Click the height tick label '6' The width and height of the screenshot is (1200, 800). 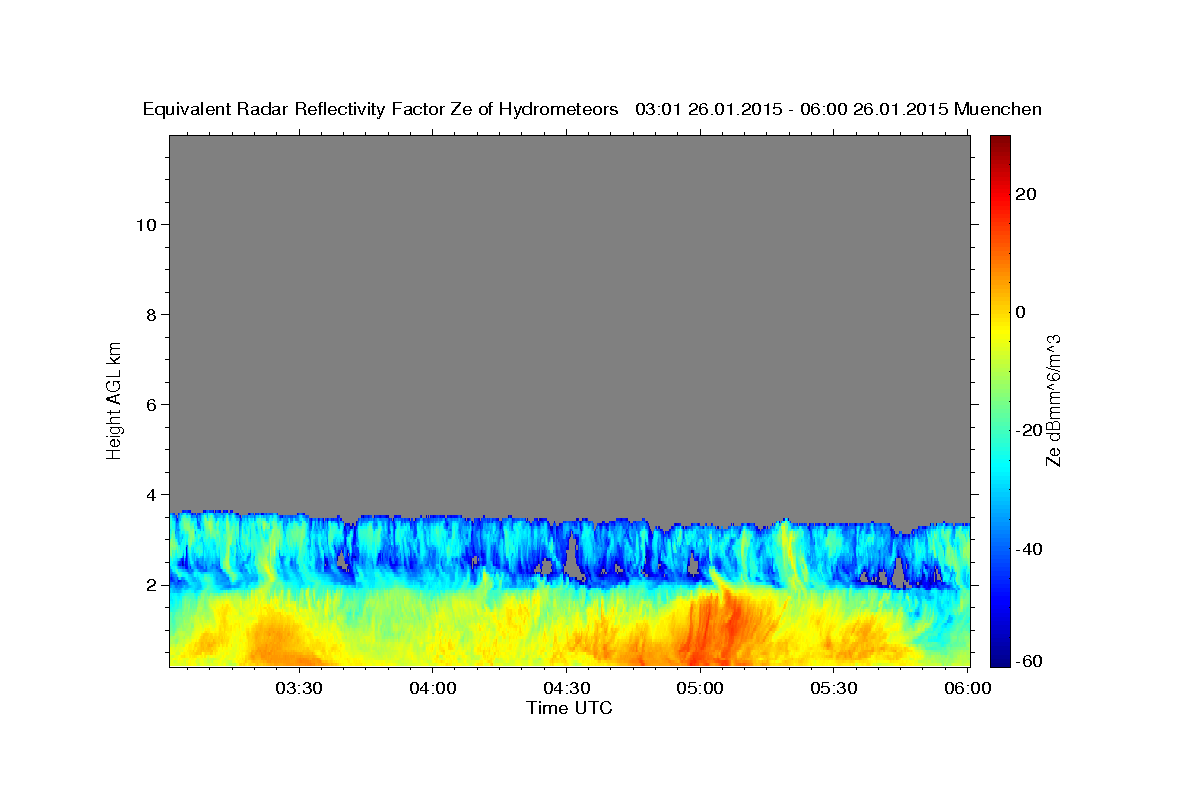click(150, 404)
